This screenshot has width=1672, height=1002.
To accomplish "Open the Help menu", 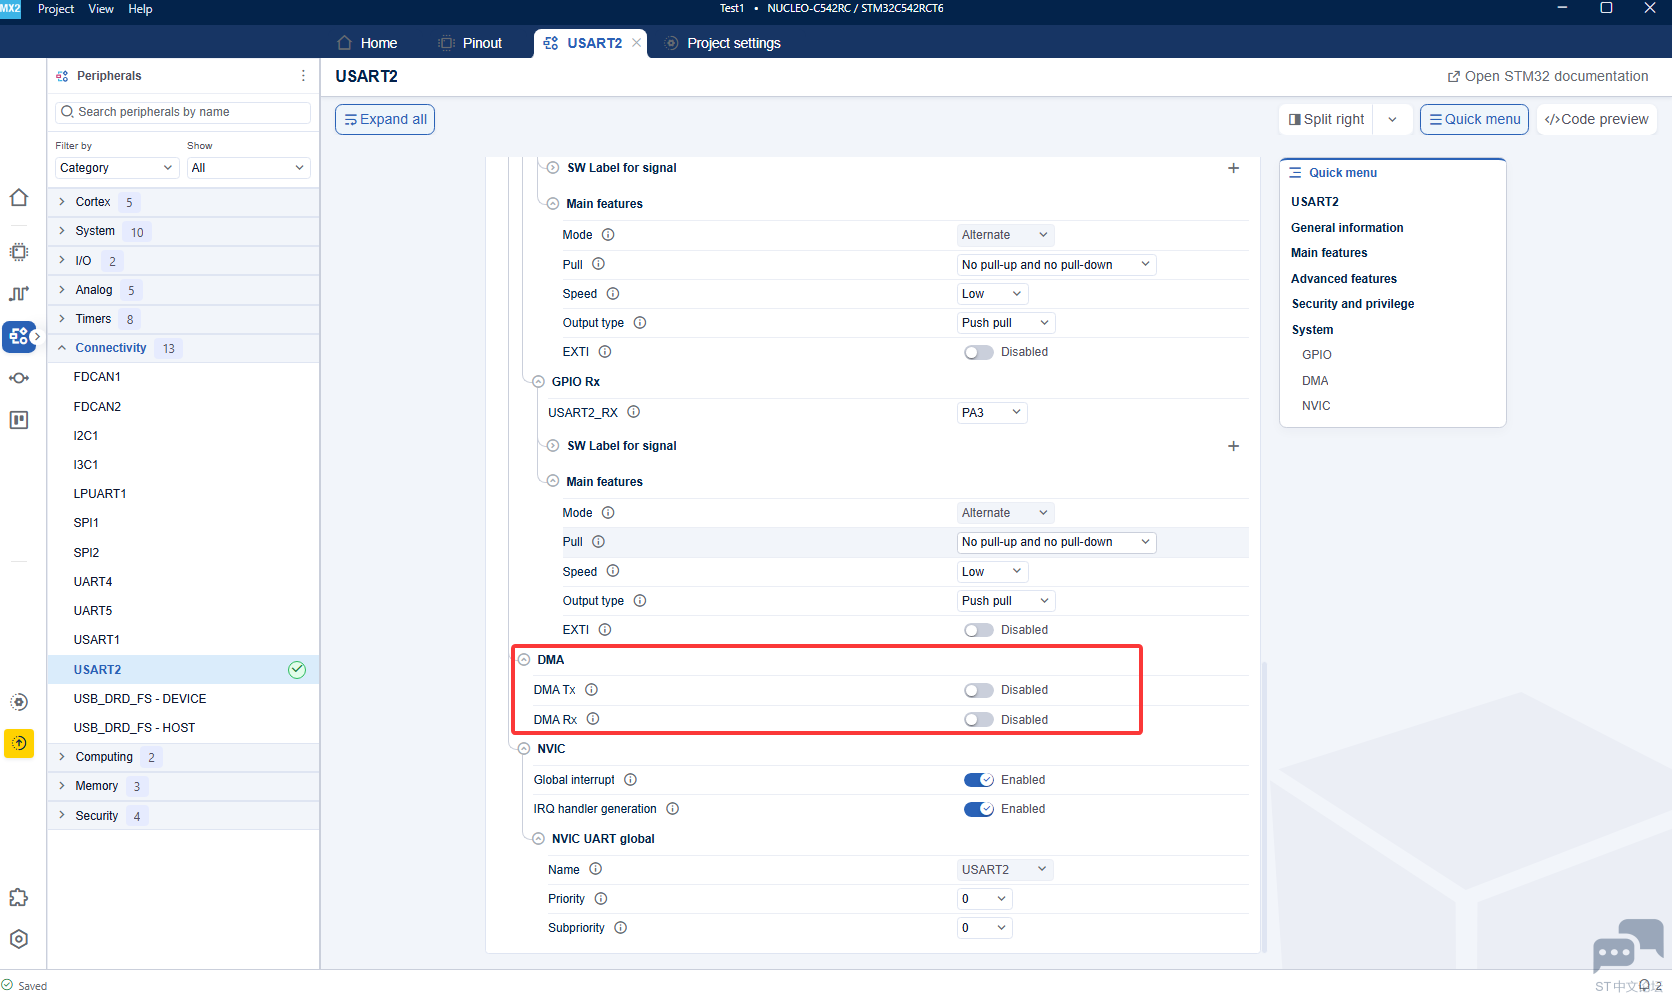I will 140,9.
